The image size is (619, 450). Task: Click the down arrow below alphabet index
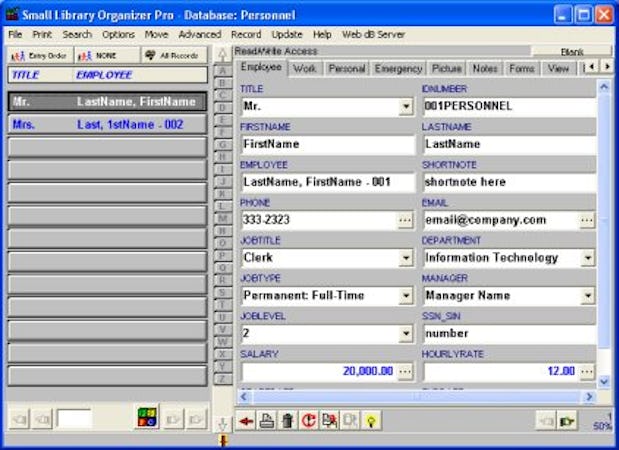223,424
